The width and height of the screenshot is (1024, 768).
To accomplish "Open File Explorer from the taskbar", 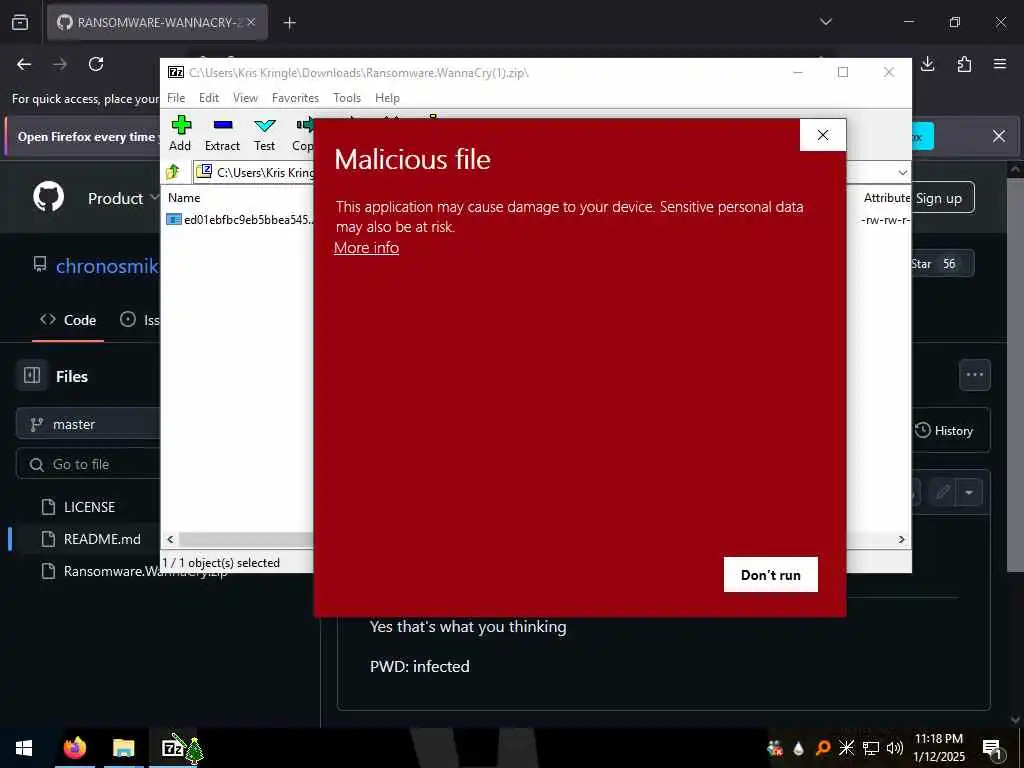I will coord(123,748).
